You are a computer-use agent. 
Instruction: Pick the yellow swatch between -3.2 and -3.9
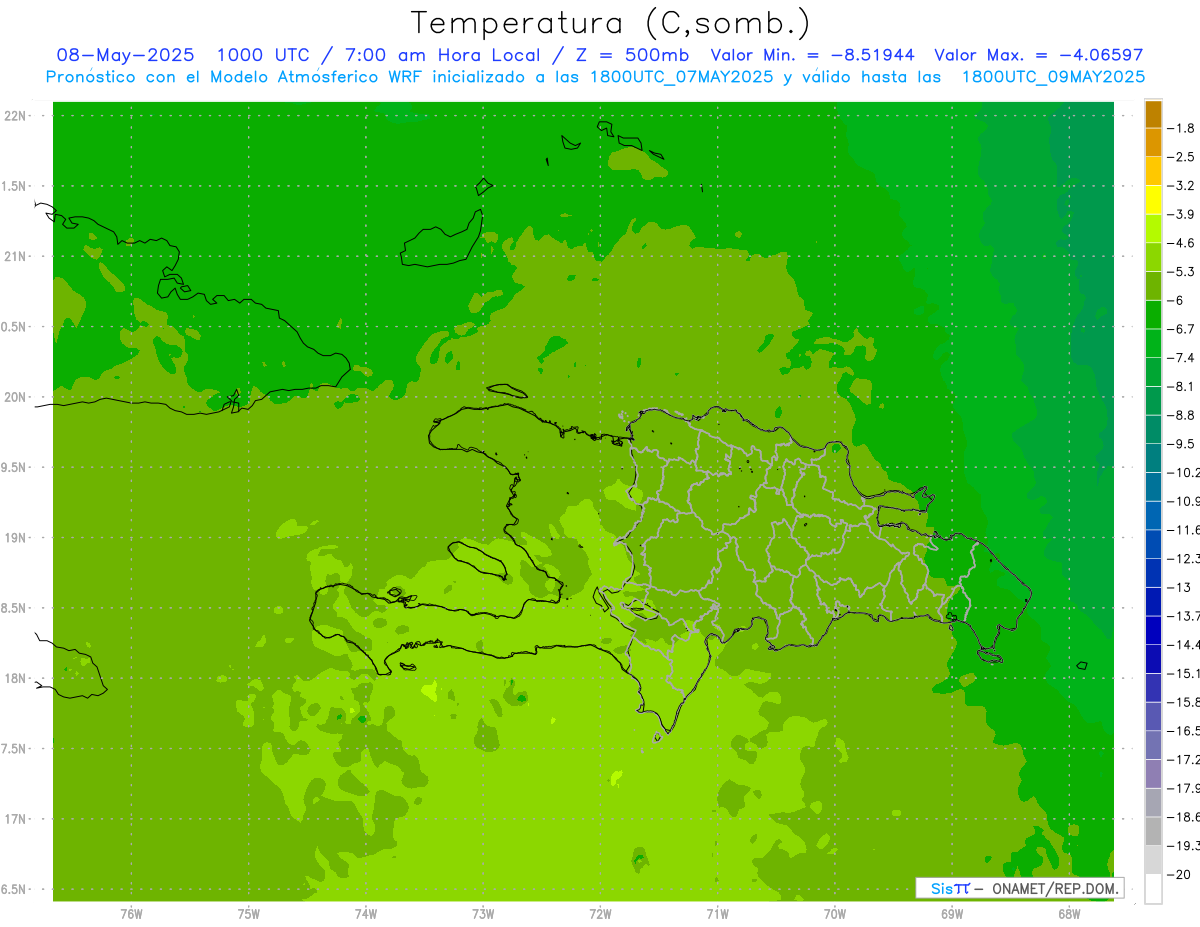coord(1153,200)
